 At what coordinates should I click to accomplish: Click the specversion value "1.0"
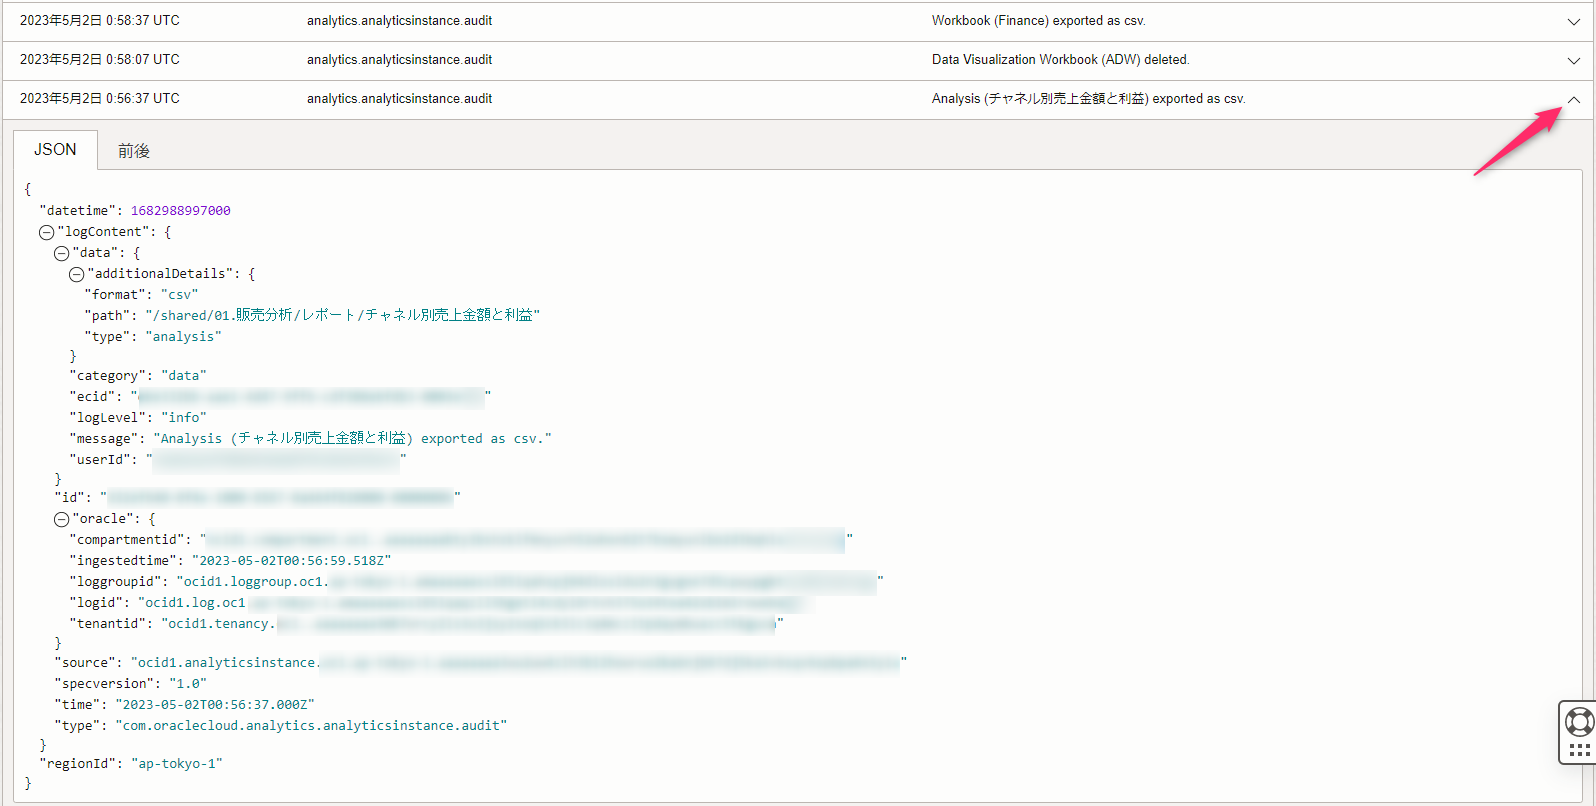point(188,684)
